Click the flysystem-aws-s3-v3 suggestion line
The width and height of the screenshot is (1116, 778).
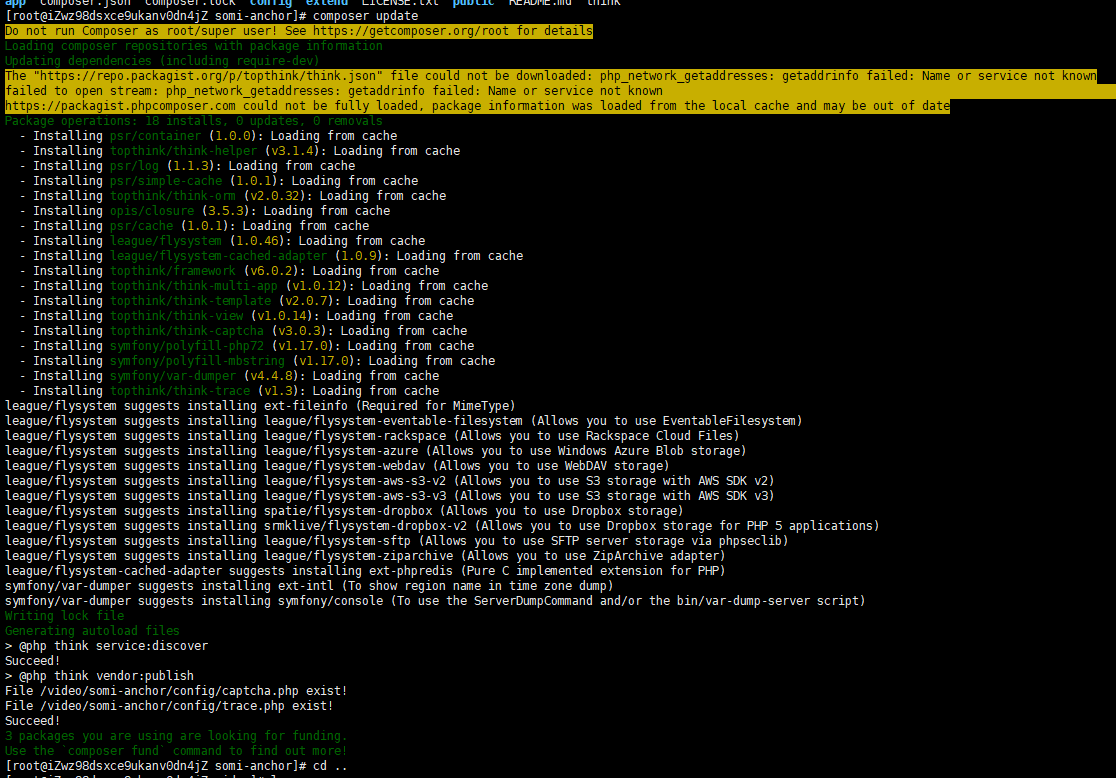point(390,495)
